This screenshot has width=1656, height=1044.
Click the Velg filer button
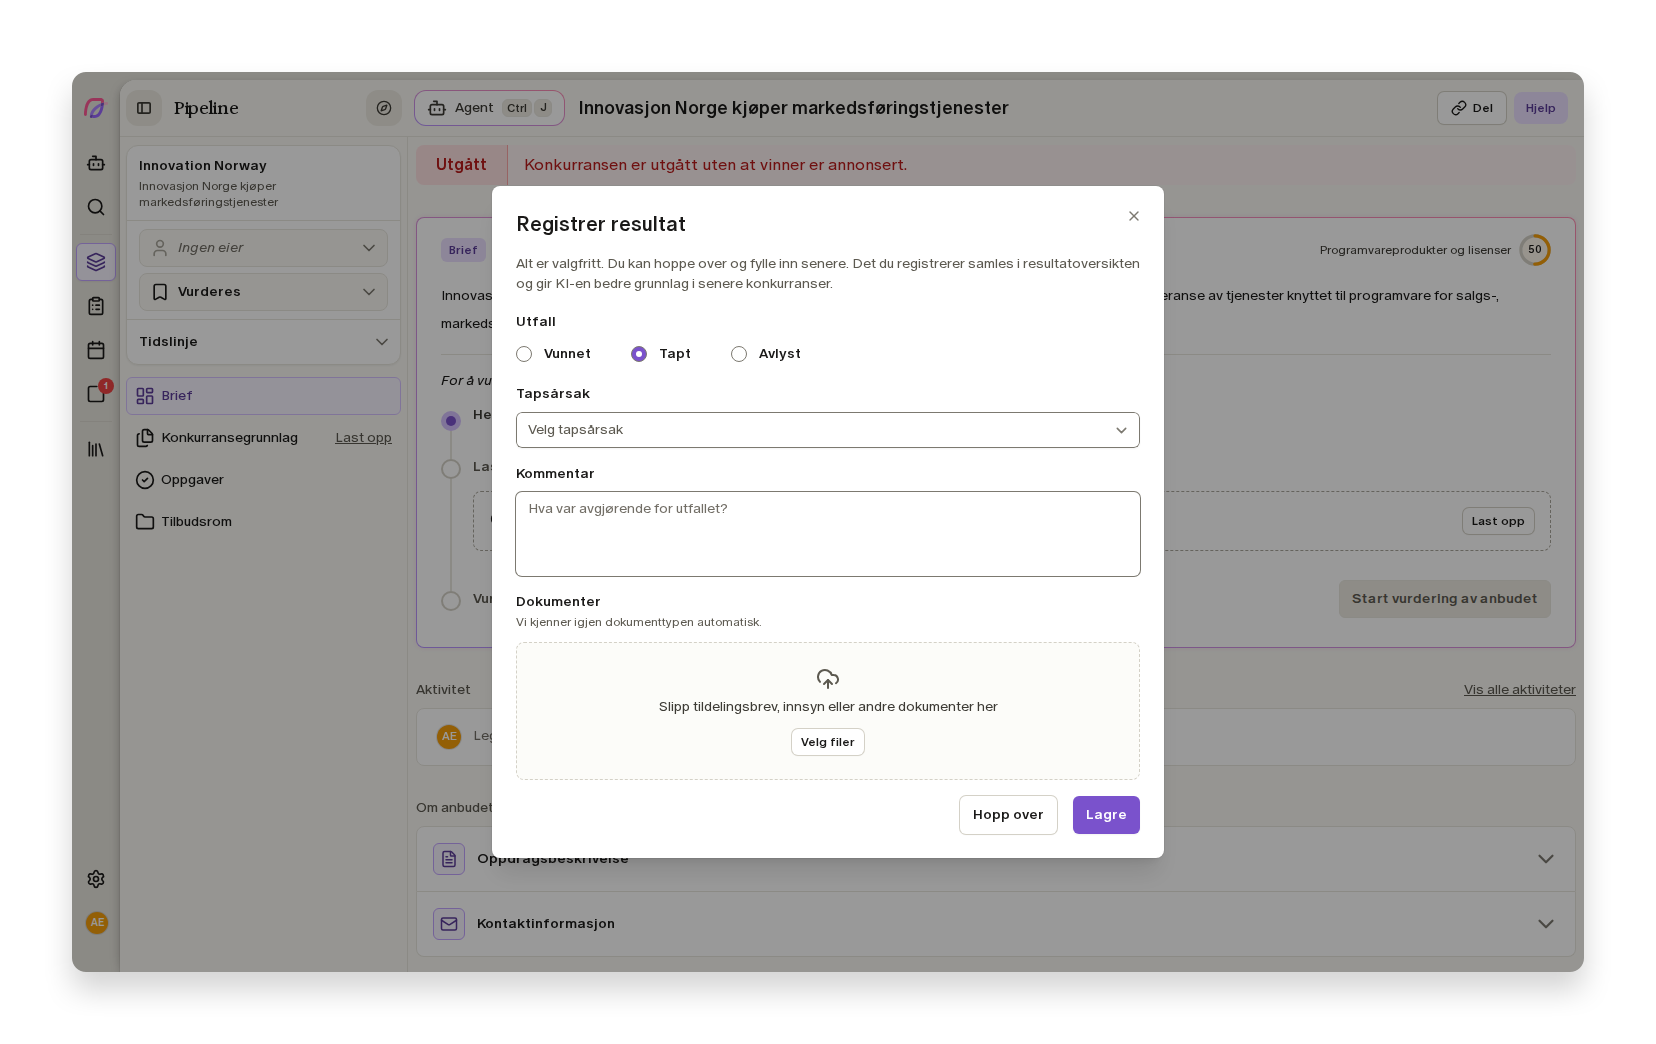tap(828, 742)
